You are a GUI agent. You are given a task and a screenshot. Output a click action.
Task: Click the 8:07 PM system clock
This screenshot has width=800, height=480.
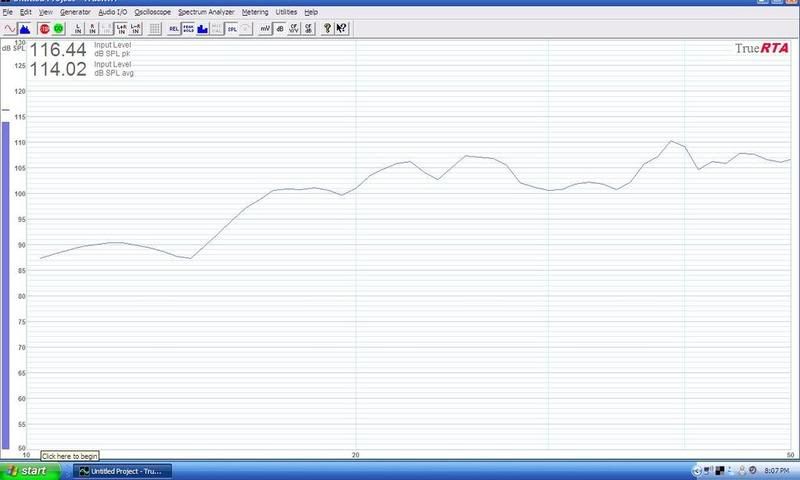point(777,471)
